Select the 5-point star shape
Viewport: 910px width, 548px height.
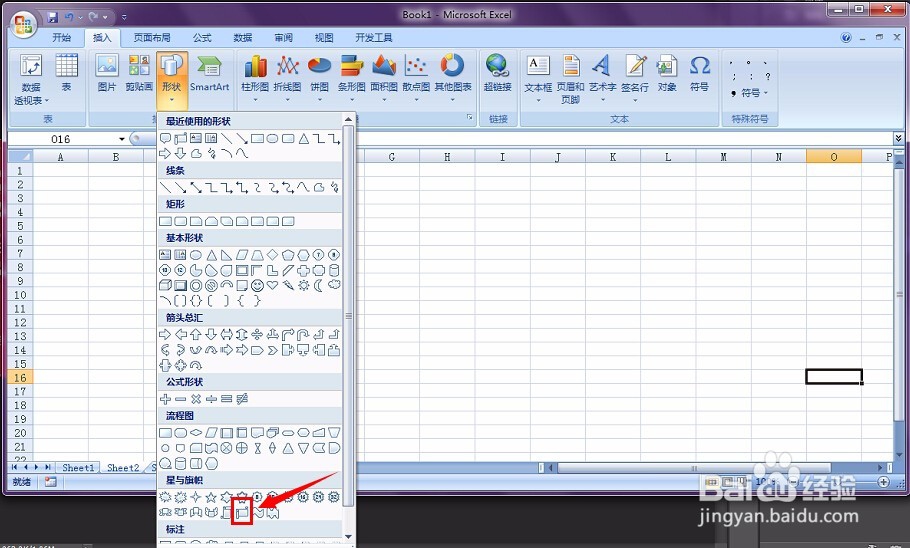[x=211, y=497]
